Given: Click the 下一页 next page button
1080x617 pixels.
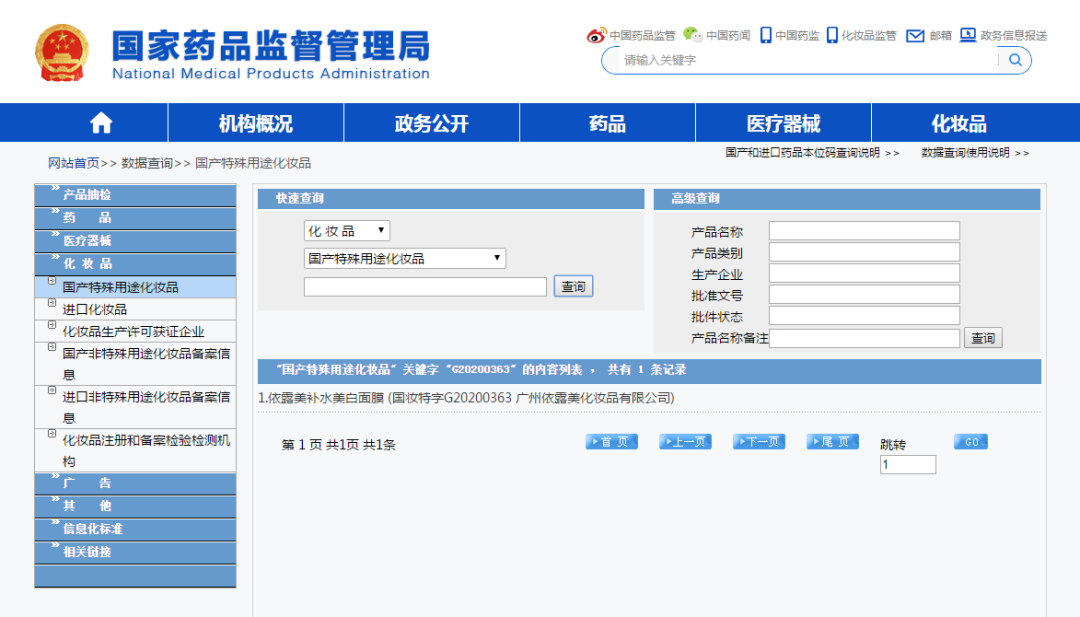Looking at the screenshot, I should 759,442.
